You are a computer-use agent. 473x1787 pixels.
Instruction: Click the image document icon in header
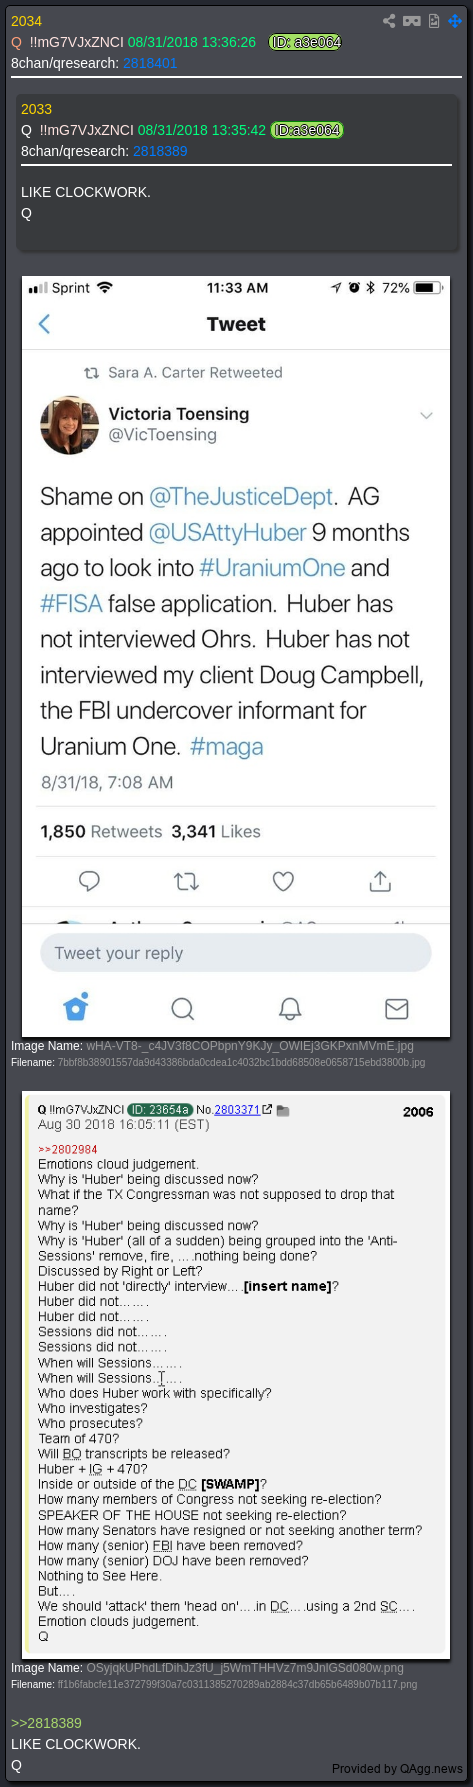click(434, 21)
